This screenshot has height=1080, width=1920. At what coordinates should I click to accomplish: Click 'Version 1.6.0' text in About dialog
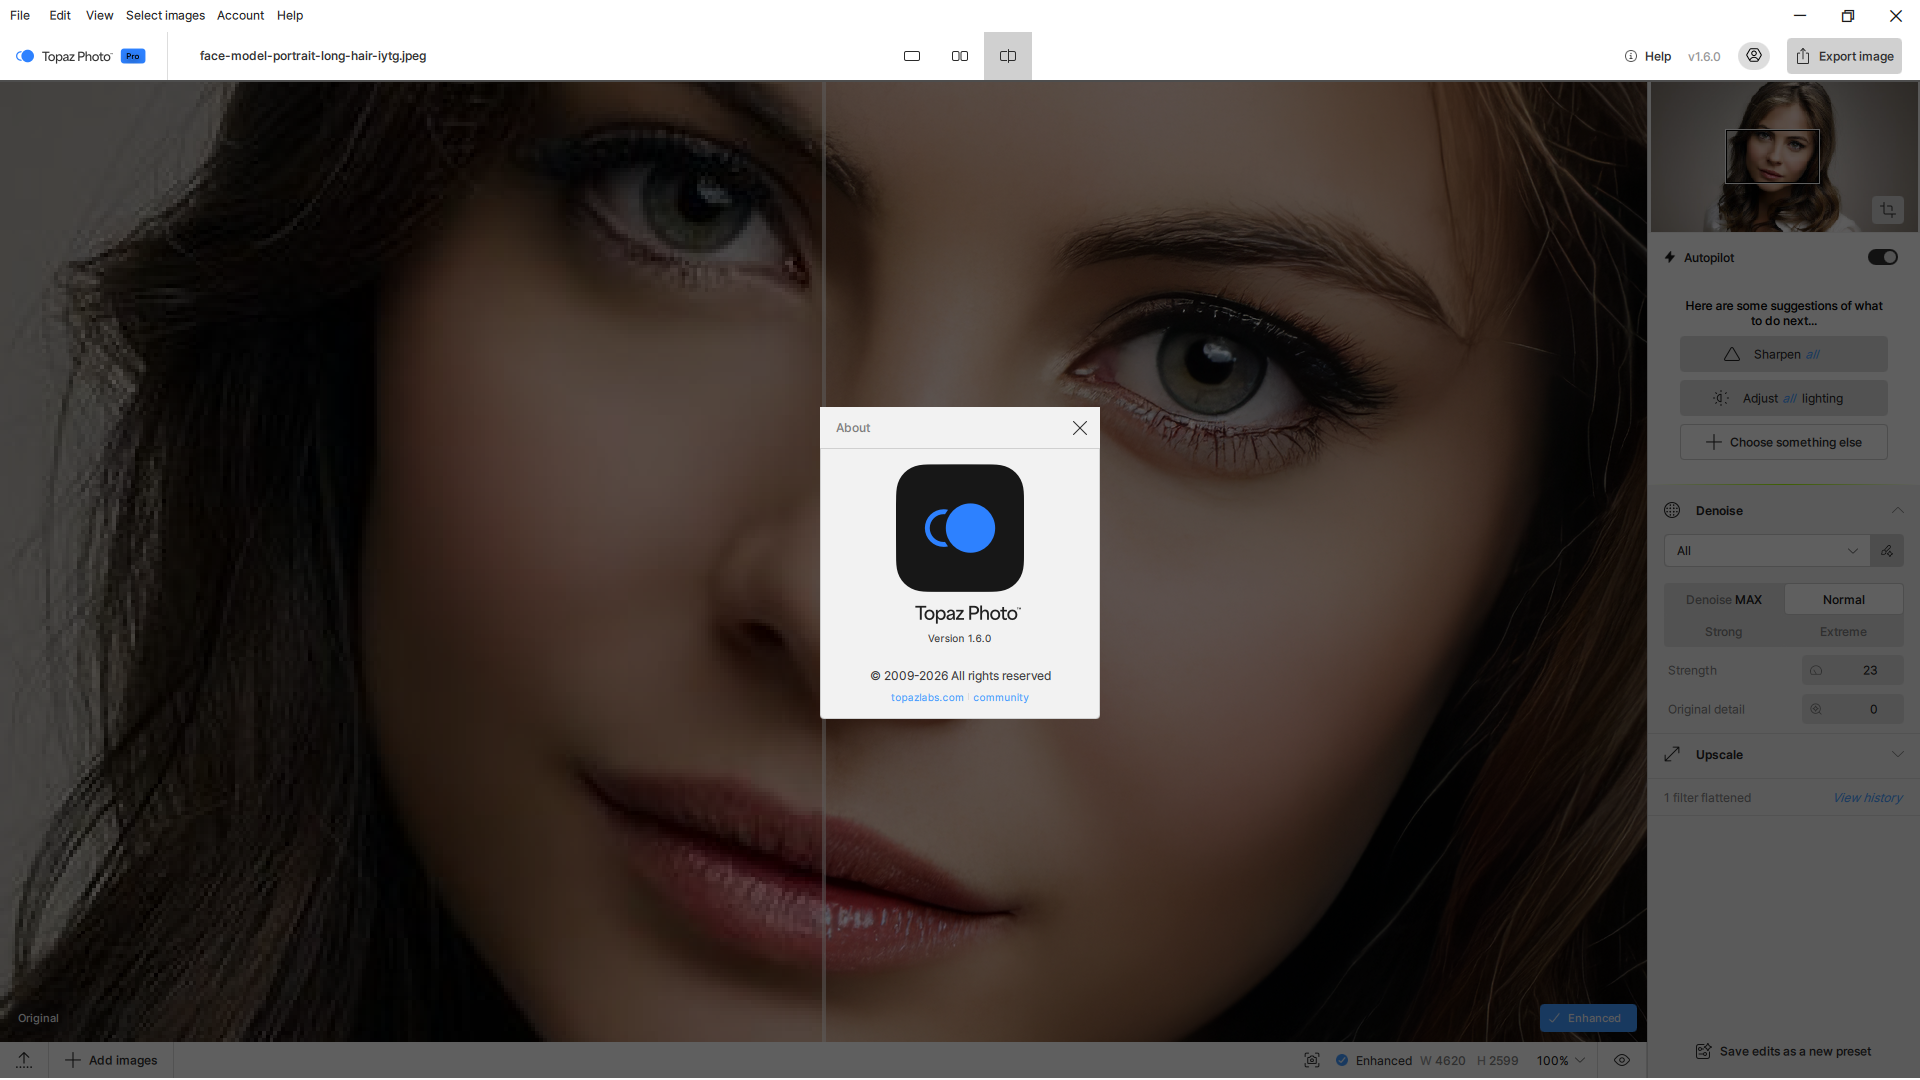coord(959,639)
